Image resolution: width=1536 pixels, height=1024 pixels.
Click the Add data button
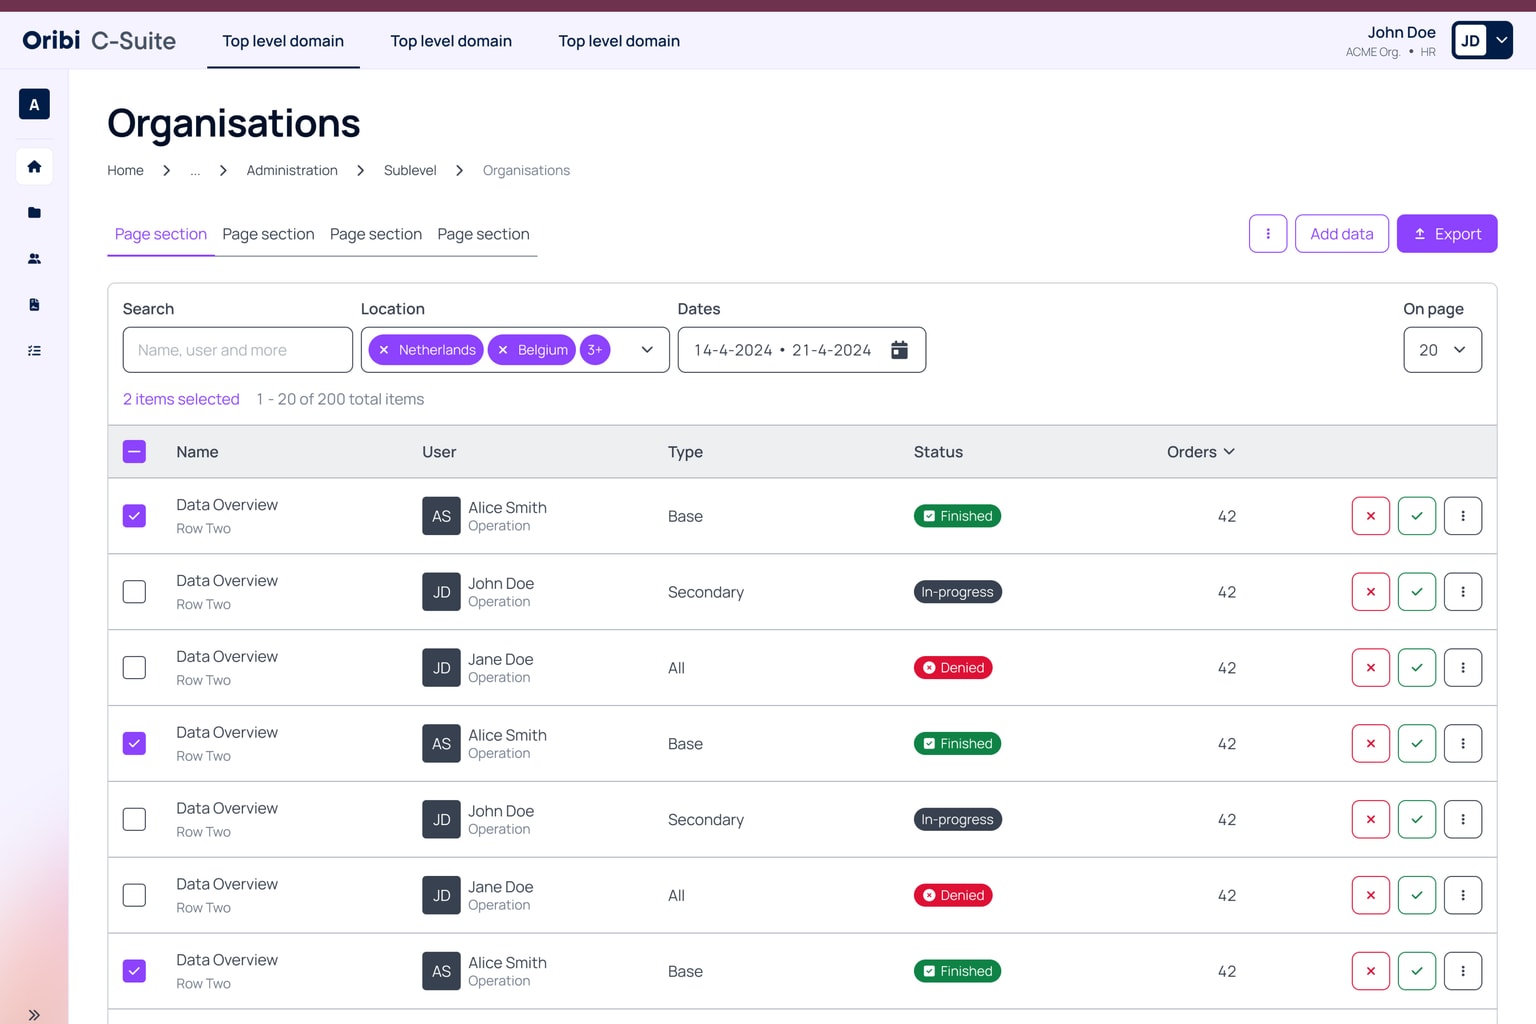1341,234
